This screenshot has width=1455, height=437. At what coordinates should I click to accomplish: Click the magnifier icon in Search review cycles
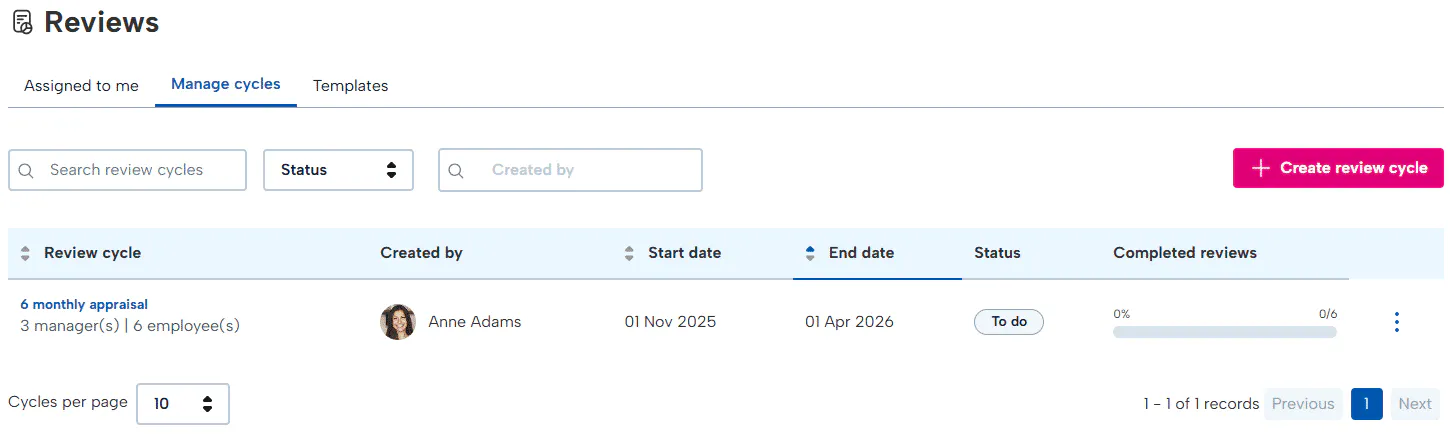(x=26, y=170)
